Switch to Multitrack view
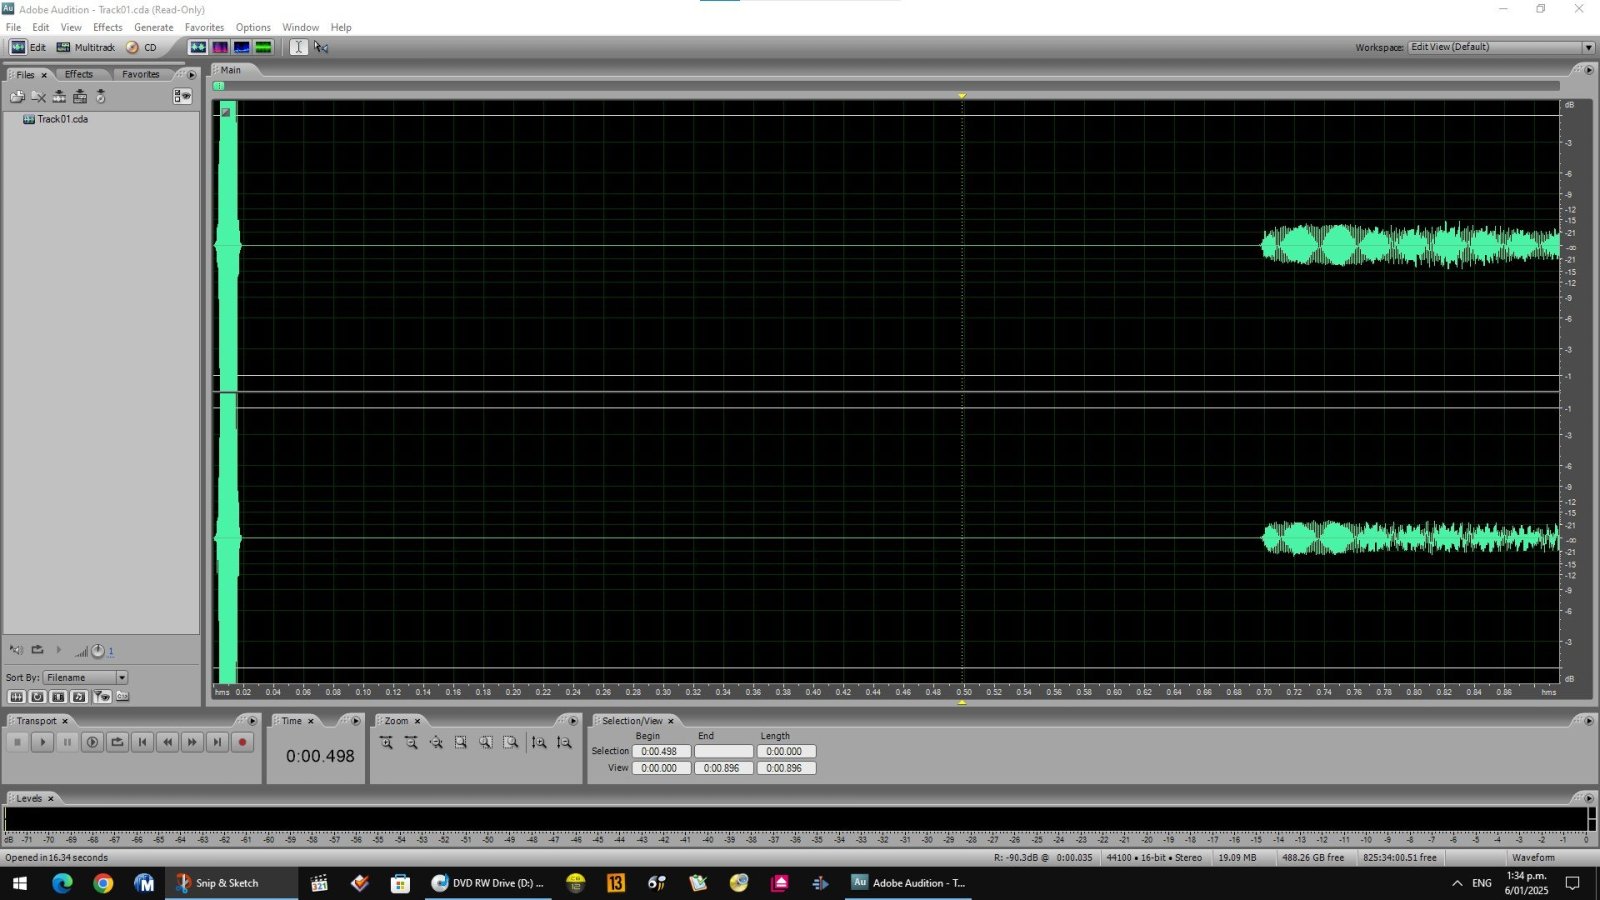 click(x=86, y=47)
